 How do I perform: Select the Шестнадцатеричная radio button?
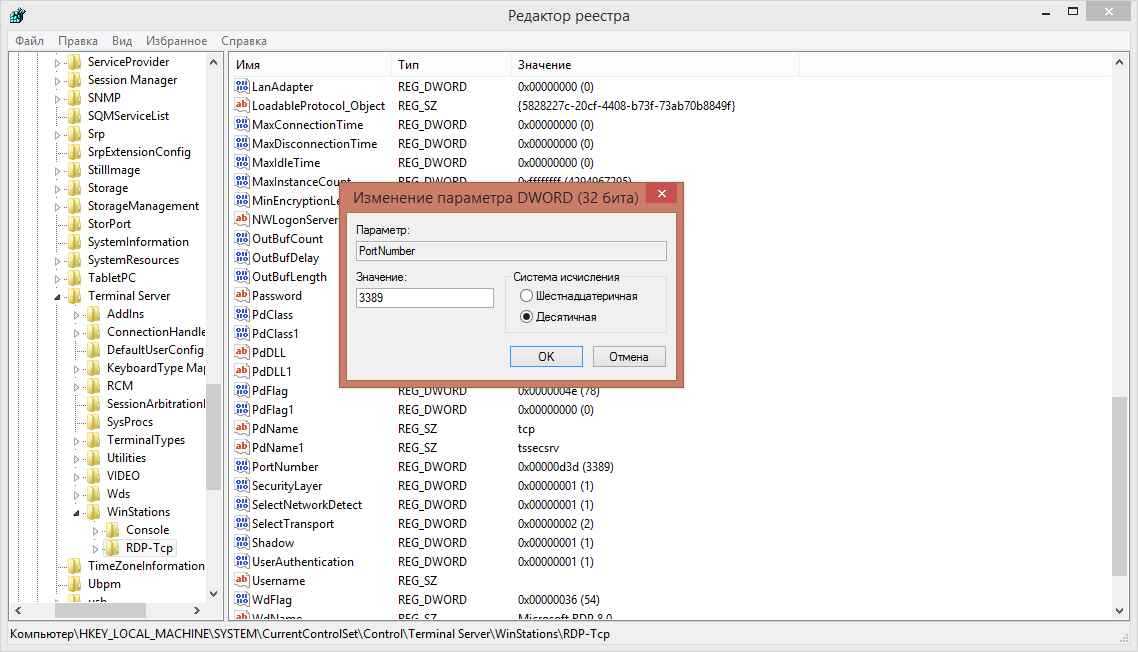[527, 296]
